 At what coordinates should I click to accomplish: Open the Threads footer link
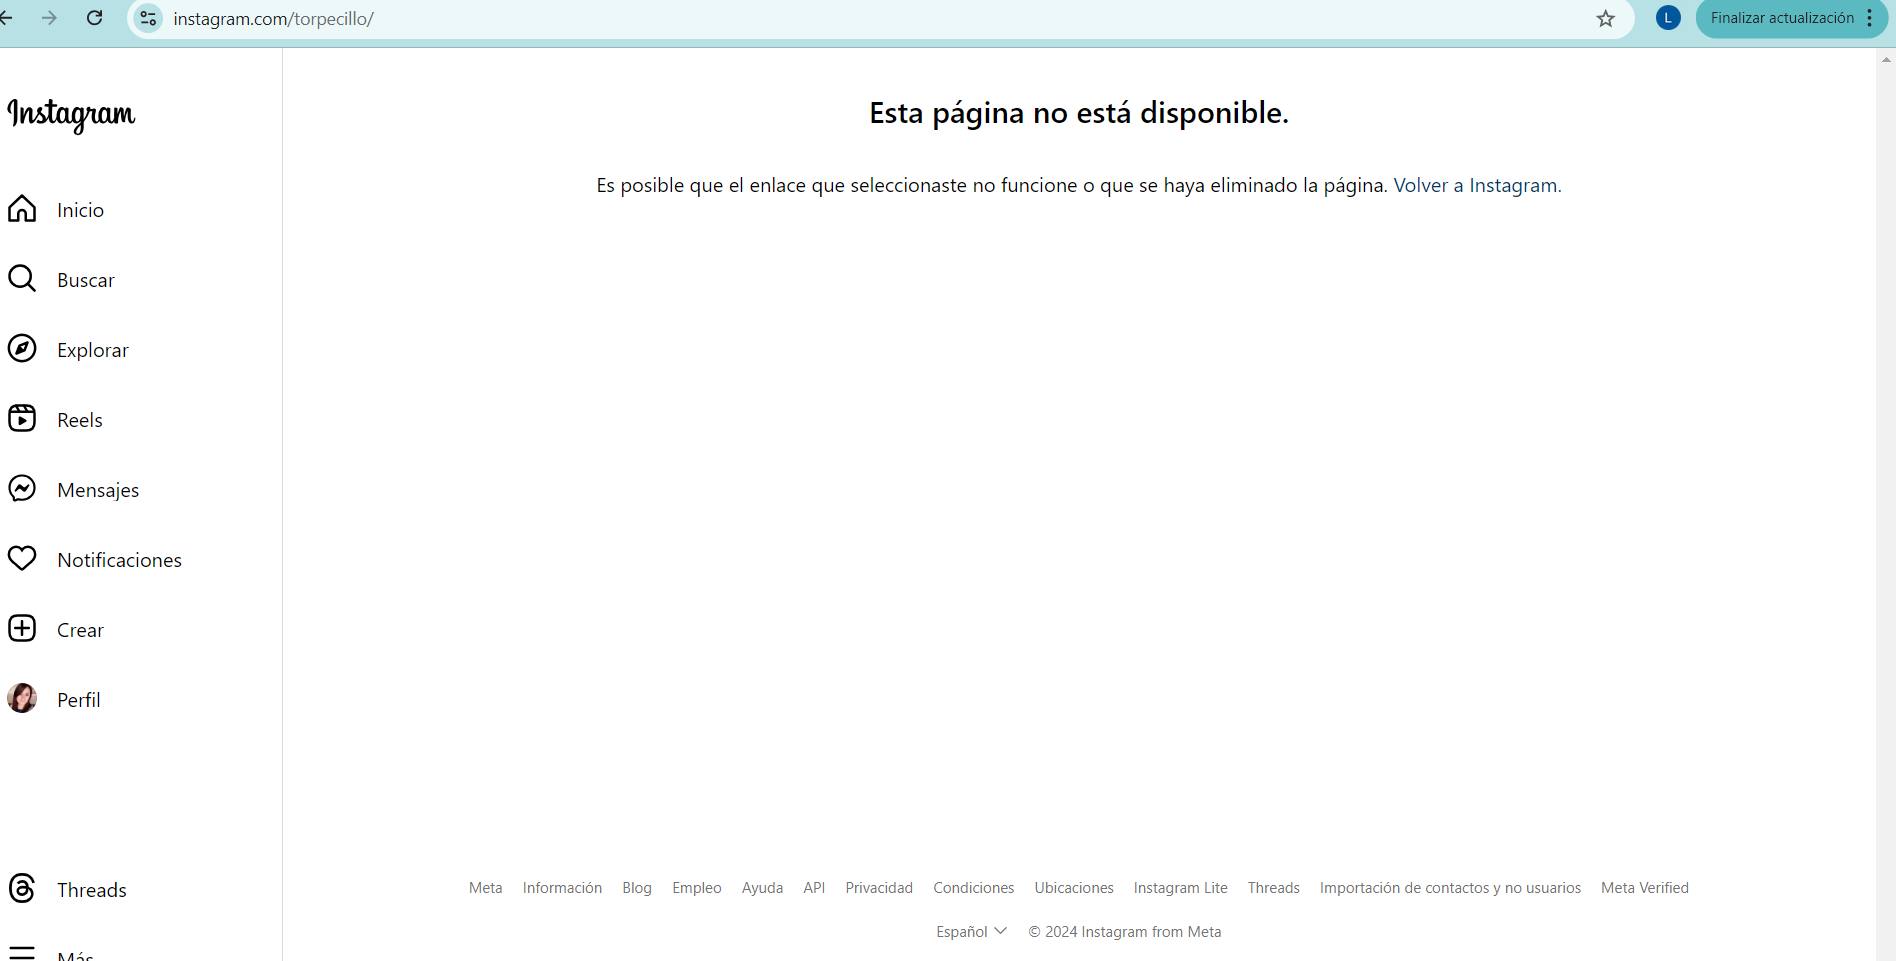pyautogui.click(x=1273, y=887)
